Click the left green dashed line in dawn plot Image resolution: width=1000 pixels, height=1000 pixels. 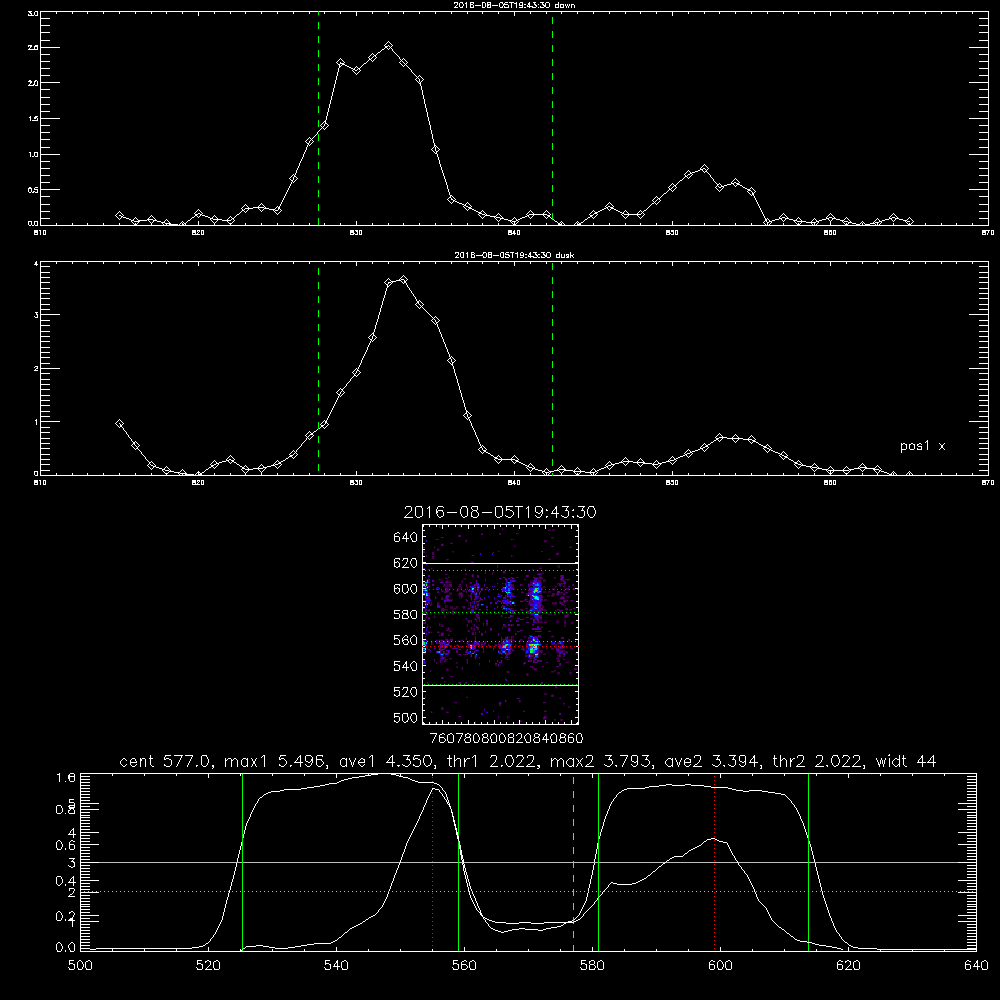(x=318, y=119)
